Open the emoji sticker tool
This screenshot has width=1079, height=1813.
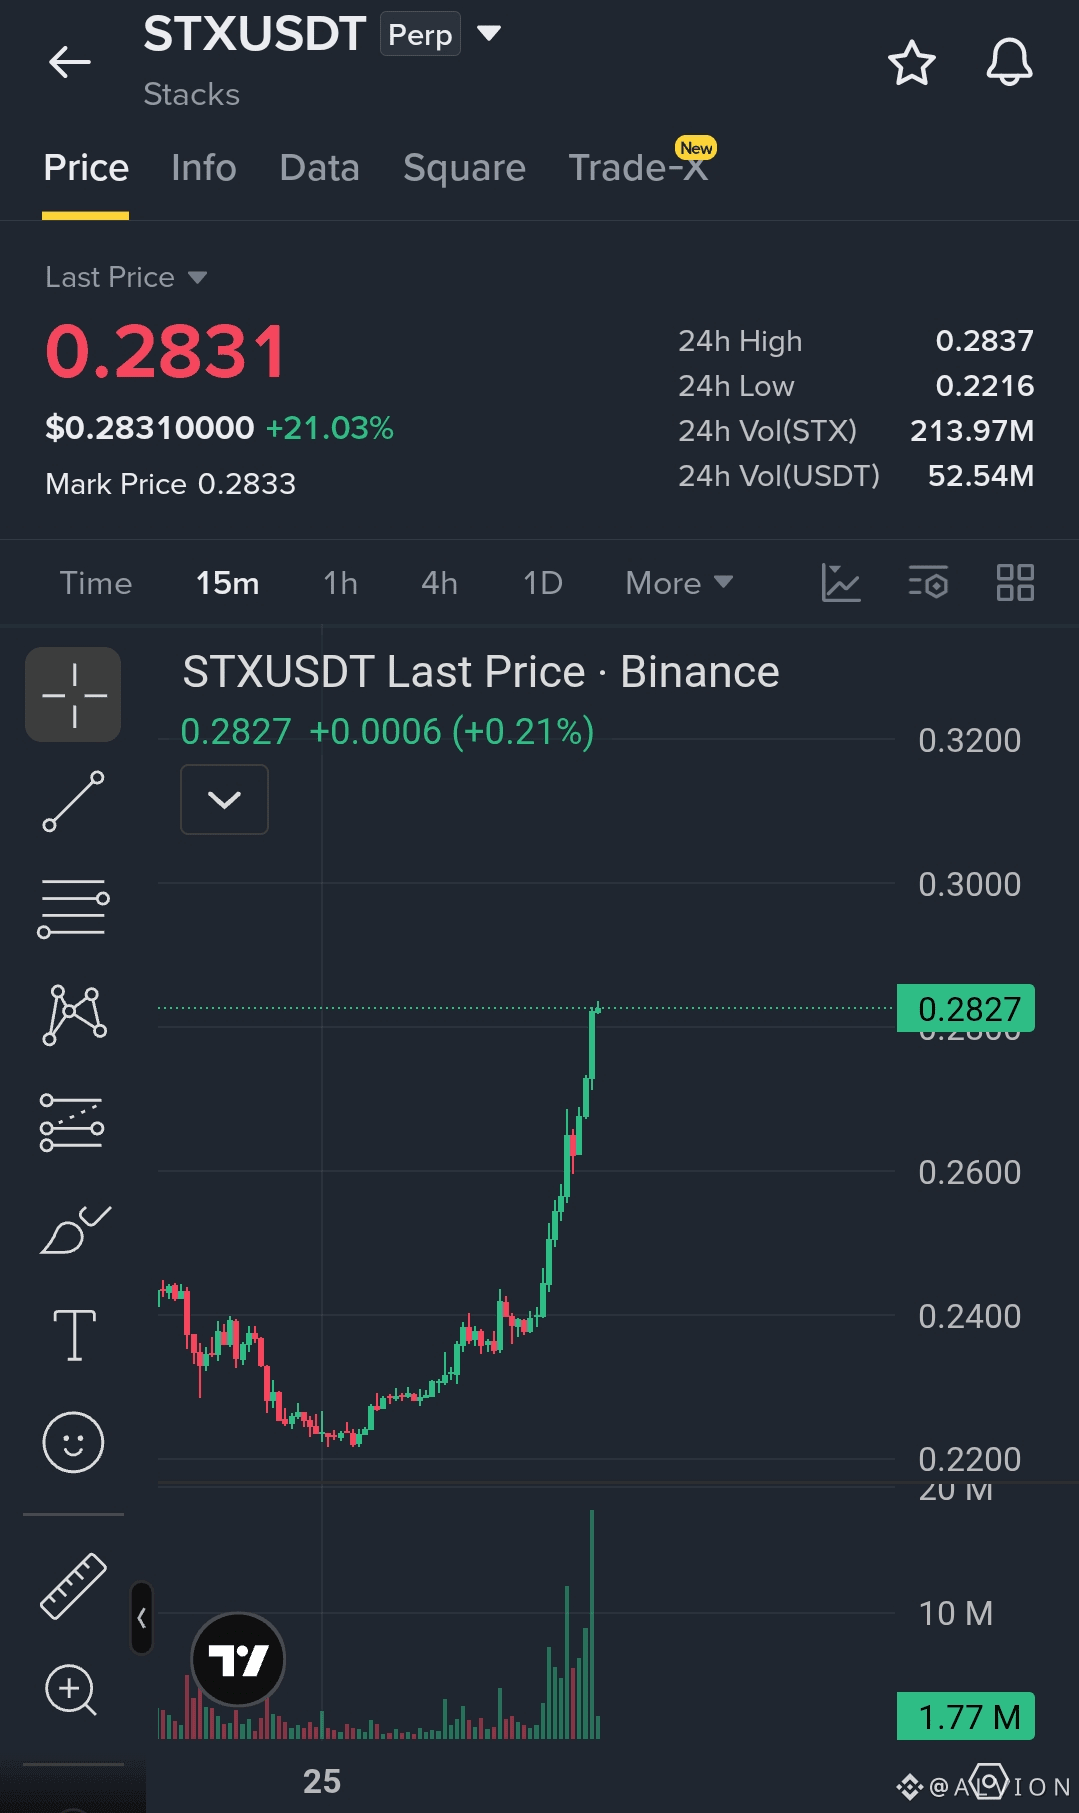73,1442
